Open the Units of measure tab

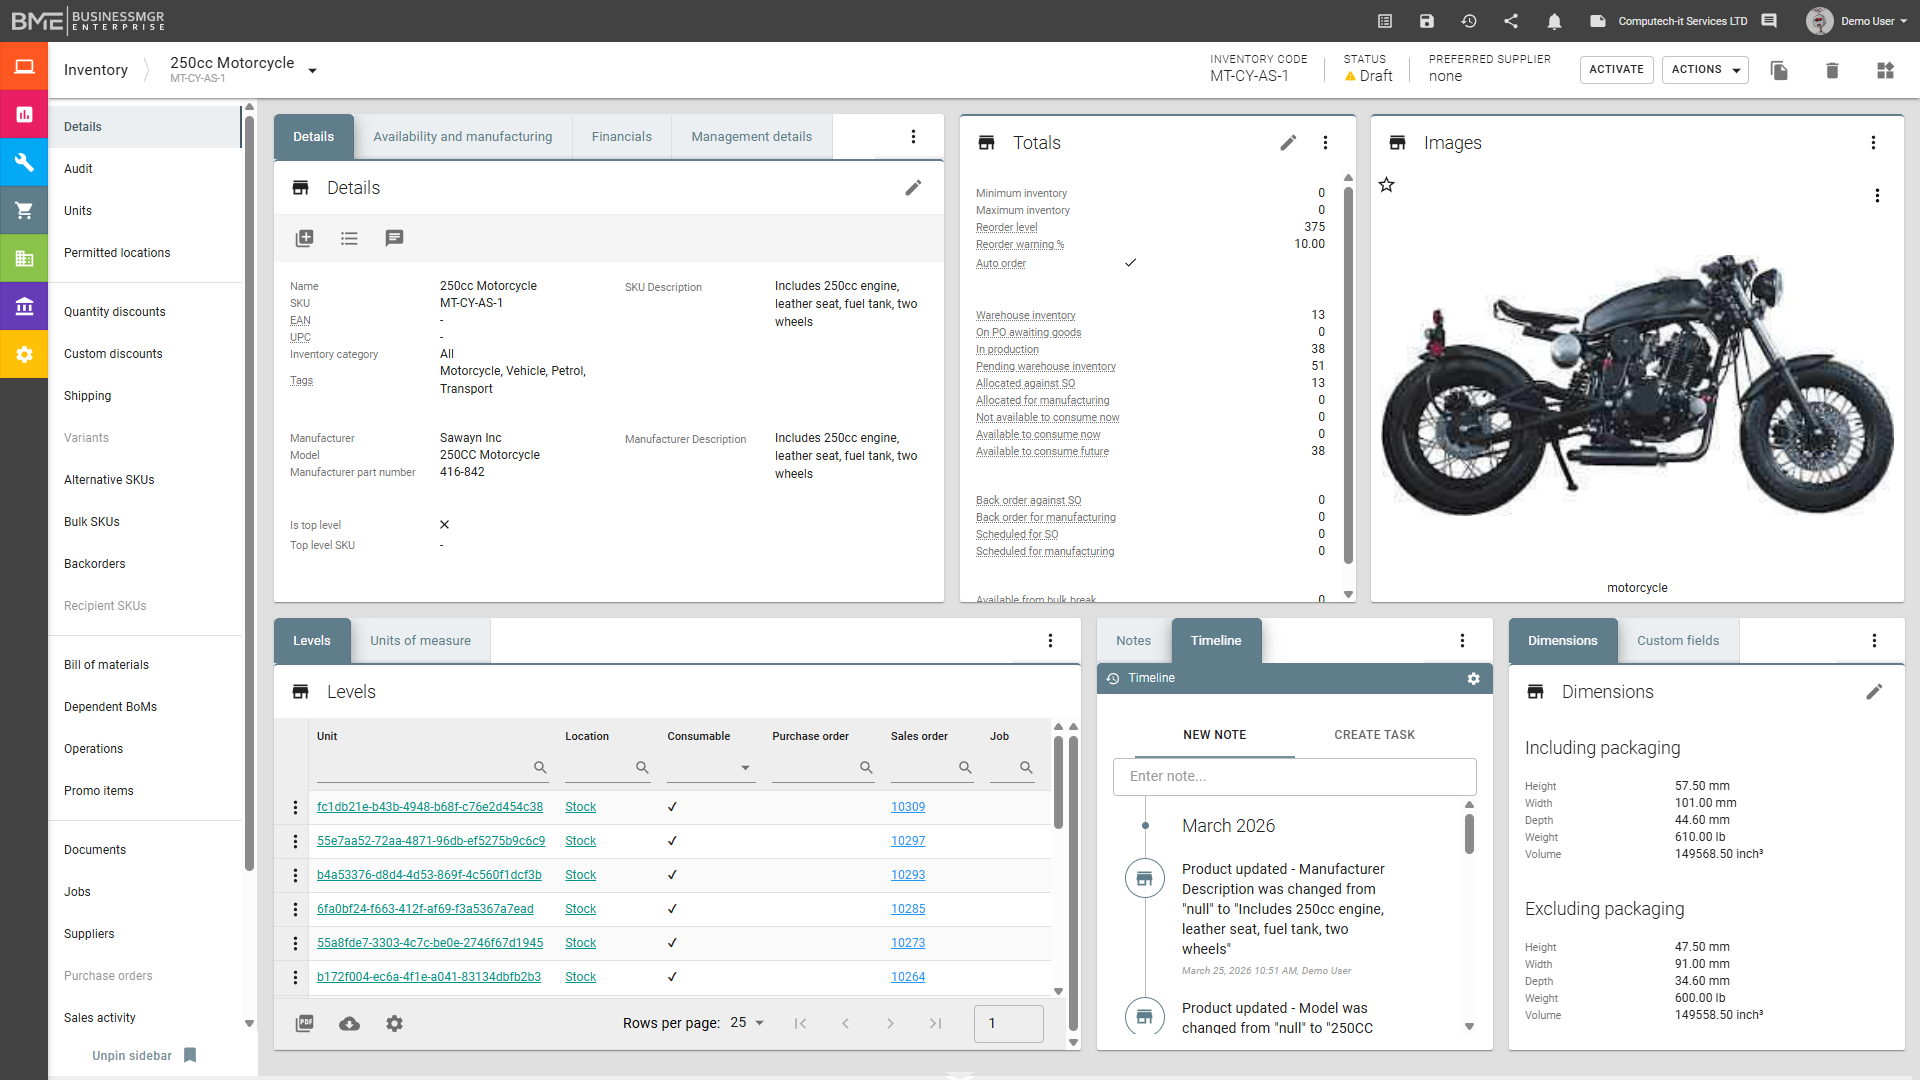[x=420, y=641]
